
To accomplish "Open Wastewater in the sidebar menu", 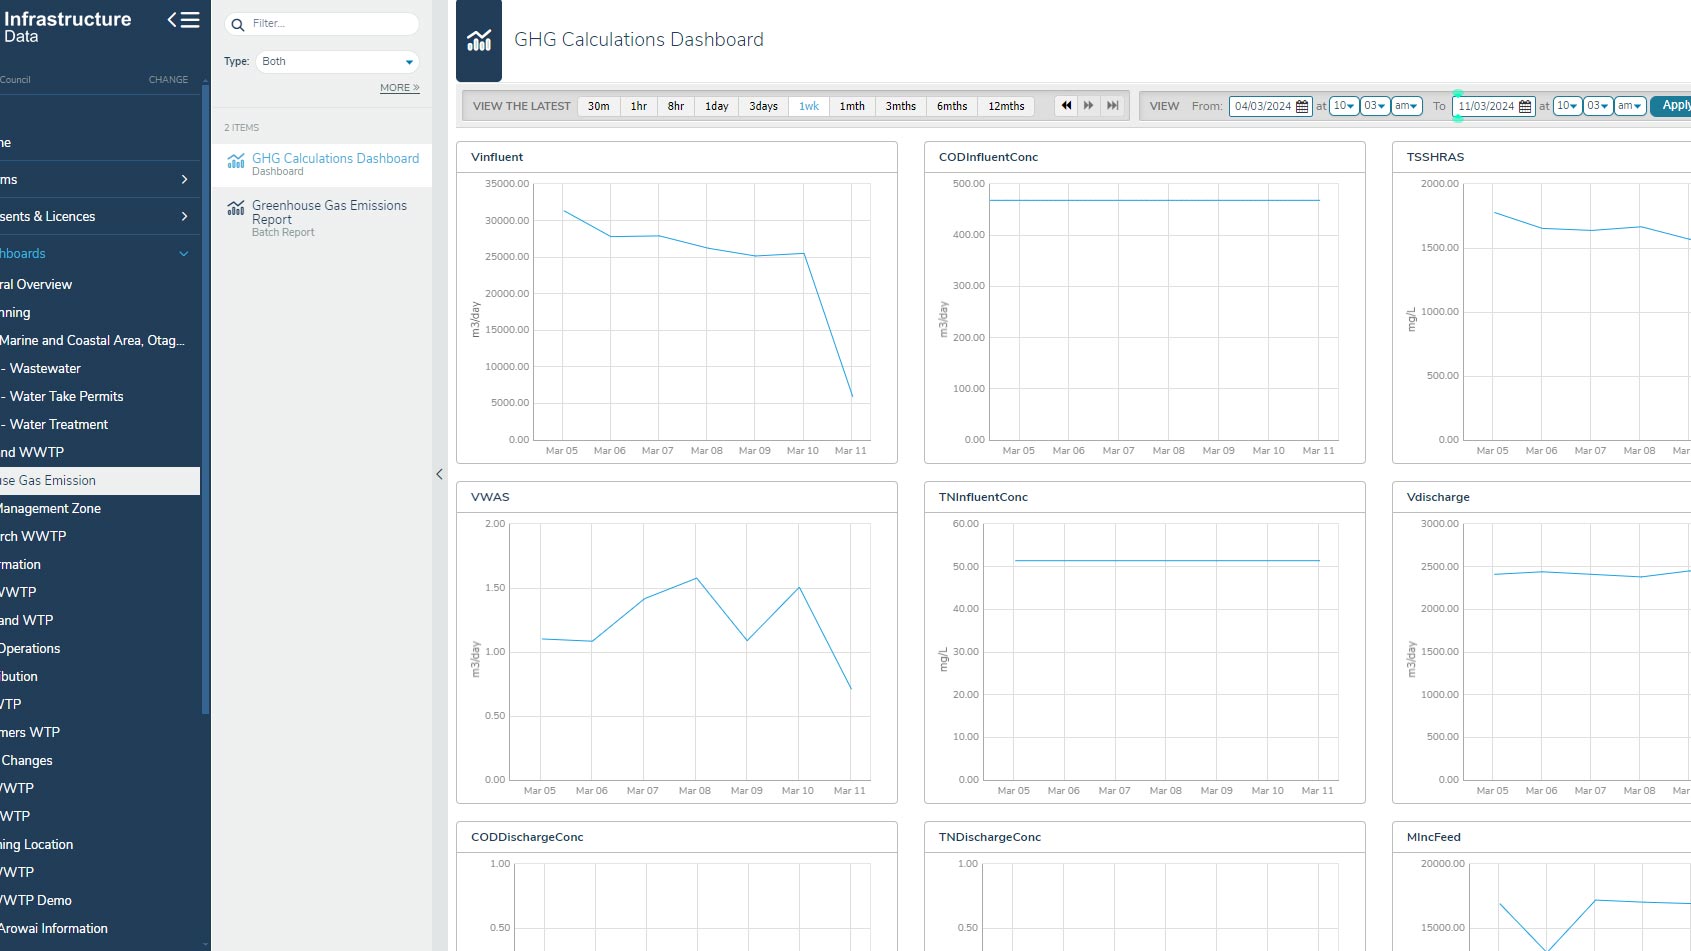I will coord(45,368).
